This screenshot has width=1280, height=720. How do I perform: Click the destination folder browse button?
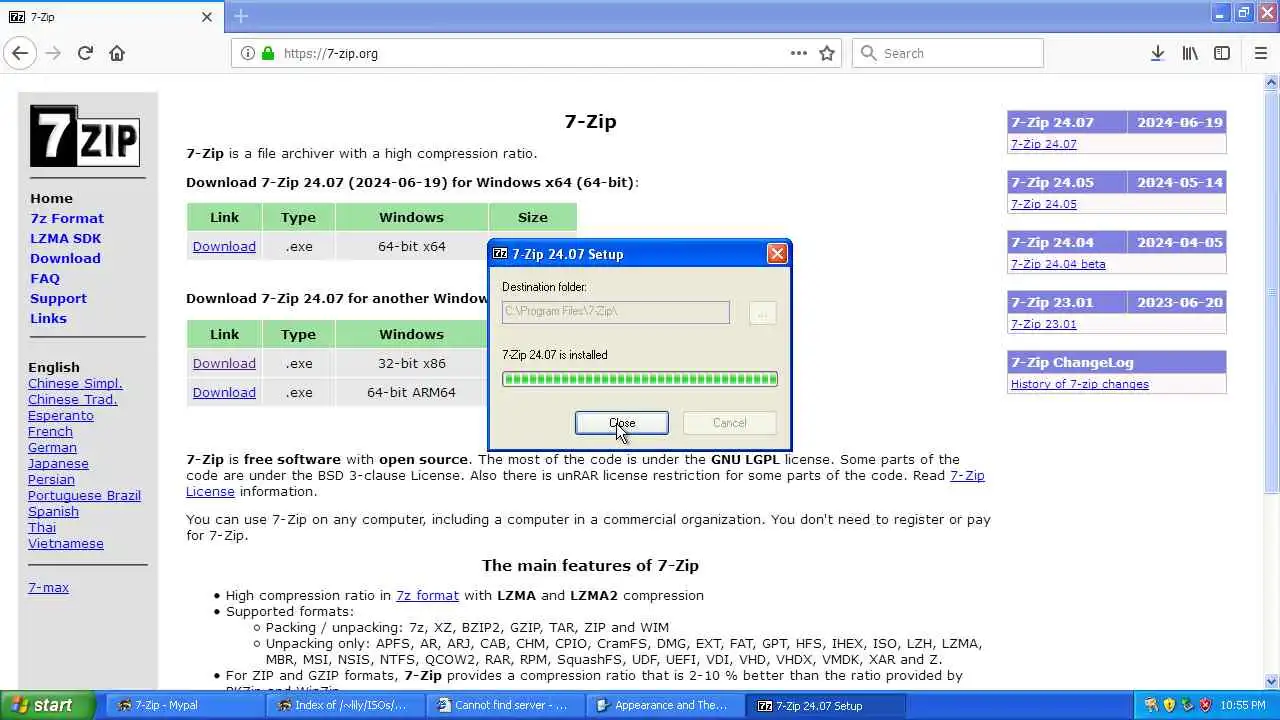tap(762, 313)
